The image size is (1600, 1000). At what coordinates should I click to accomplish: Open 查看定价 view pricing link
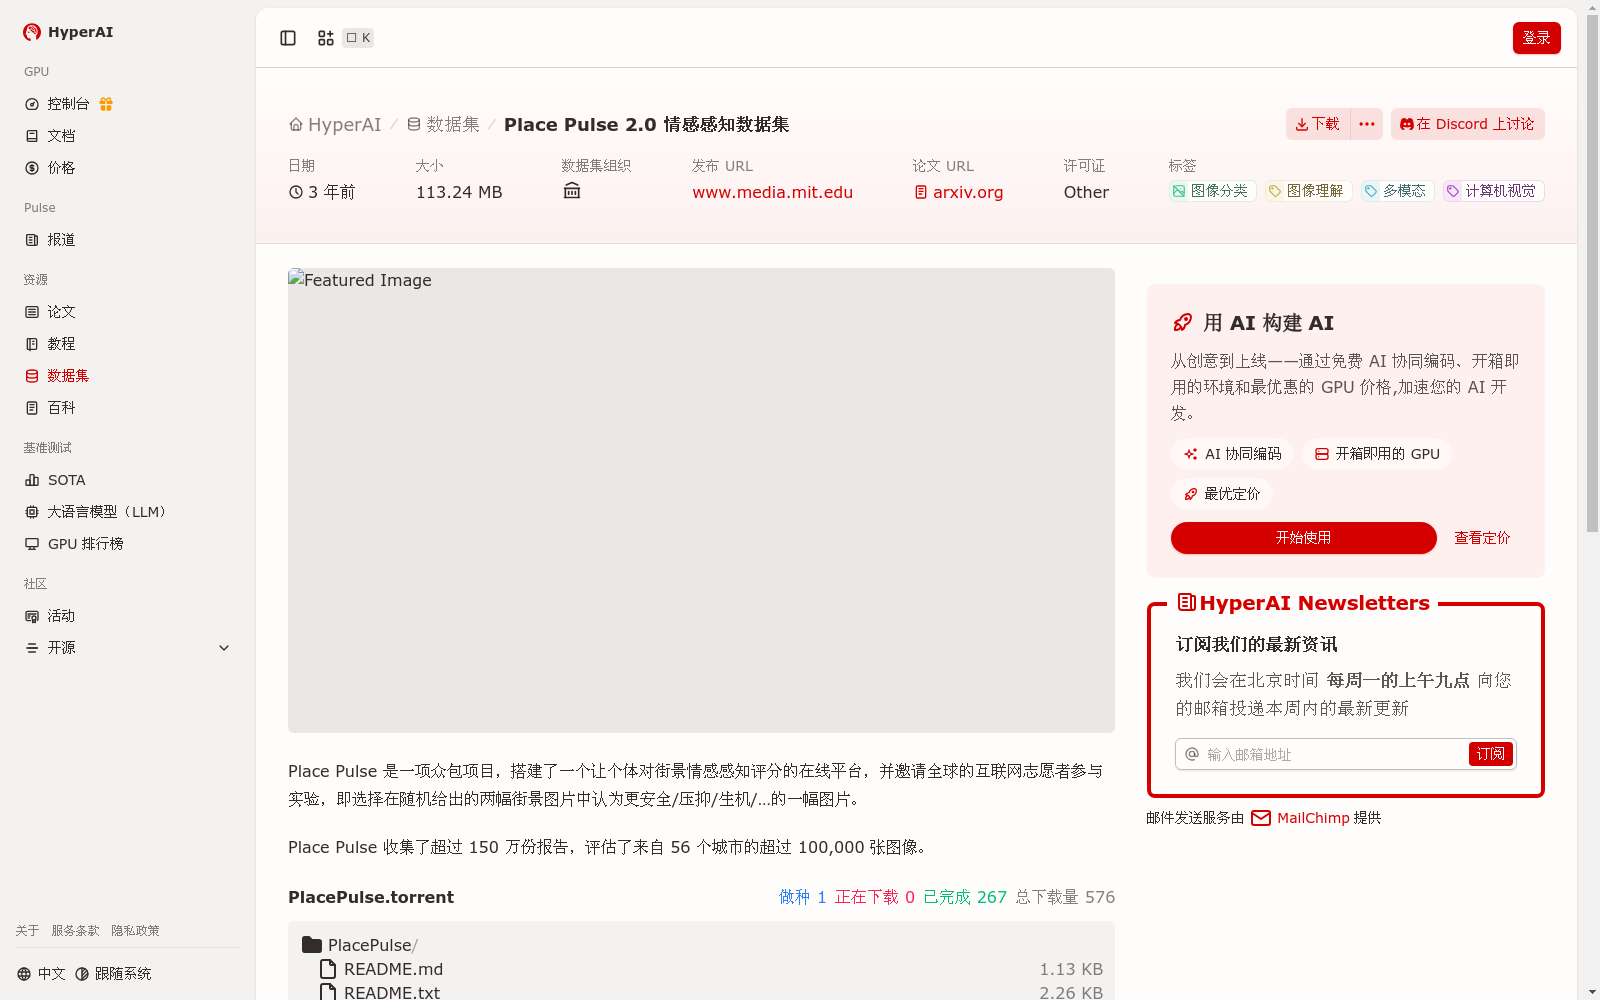point(1482,538)
